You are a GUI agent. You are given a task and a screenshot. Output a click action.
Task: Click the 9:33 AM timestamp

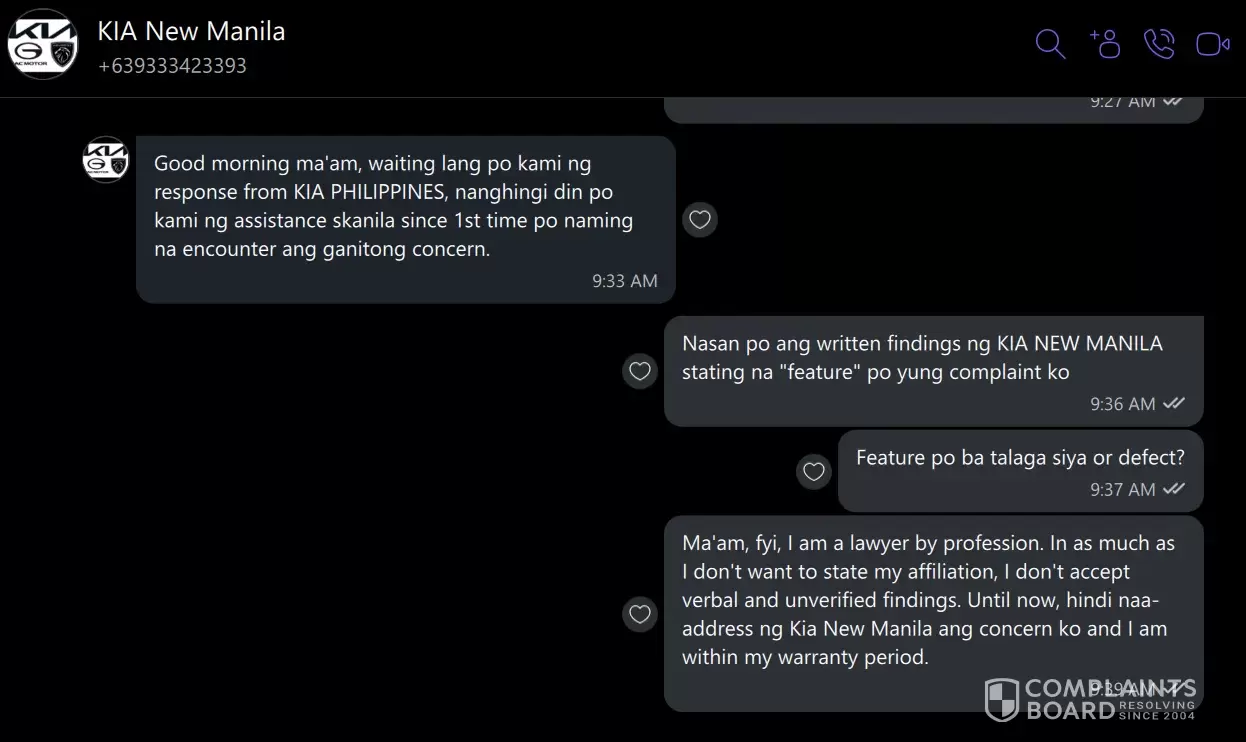(x=625, y=281)
